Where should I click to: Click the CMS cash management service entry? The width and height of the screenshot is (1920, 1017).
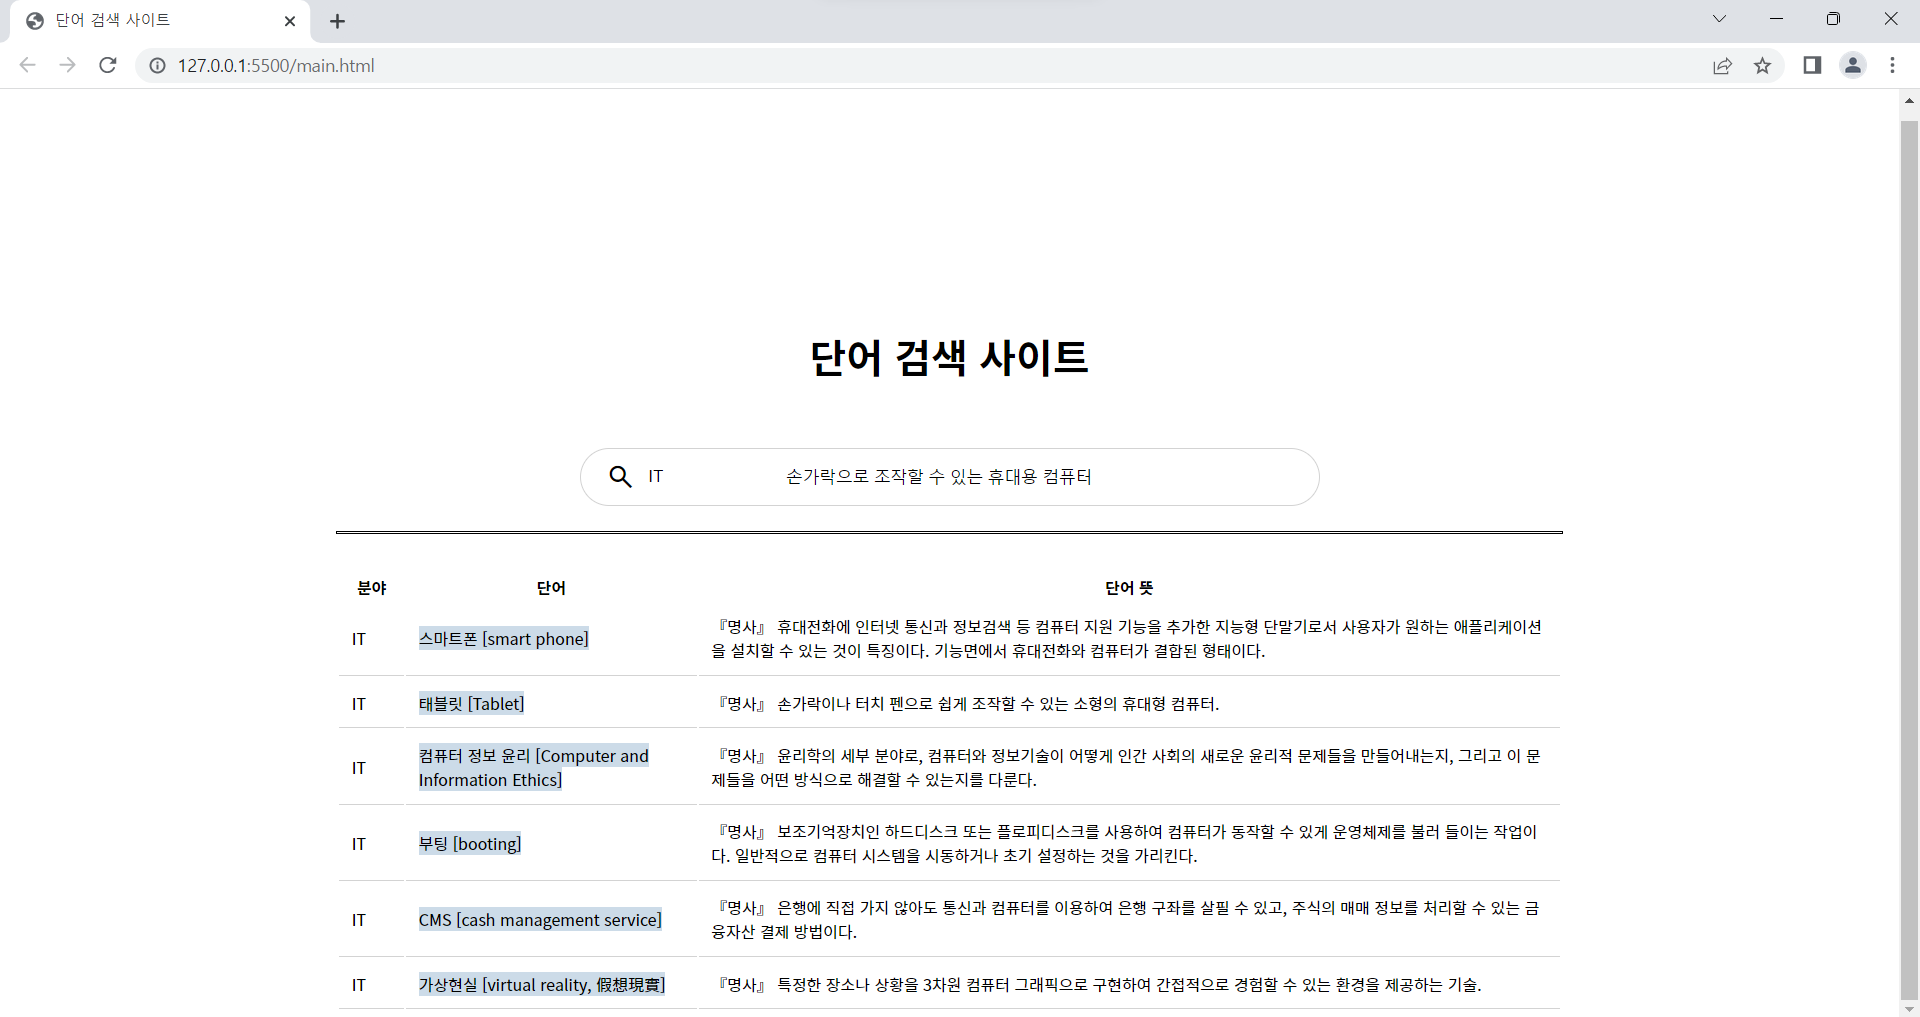540,919
